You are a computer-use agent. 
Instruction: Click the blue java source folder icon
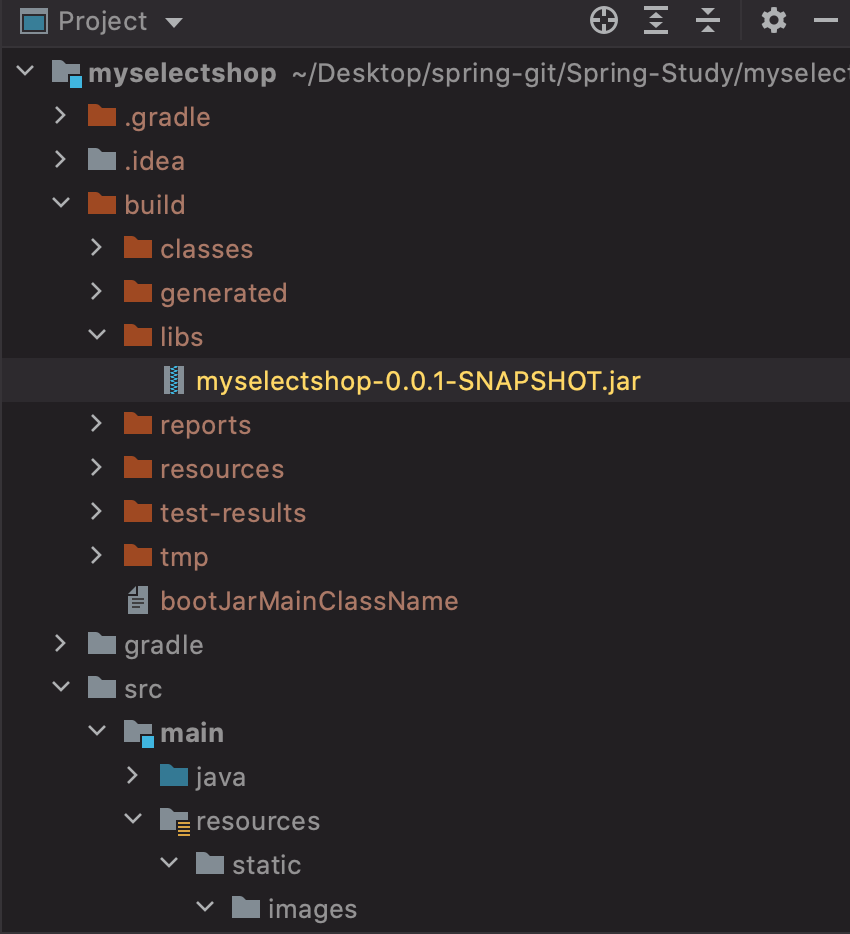(174, 776)
